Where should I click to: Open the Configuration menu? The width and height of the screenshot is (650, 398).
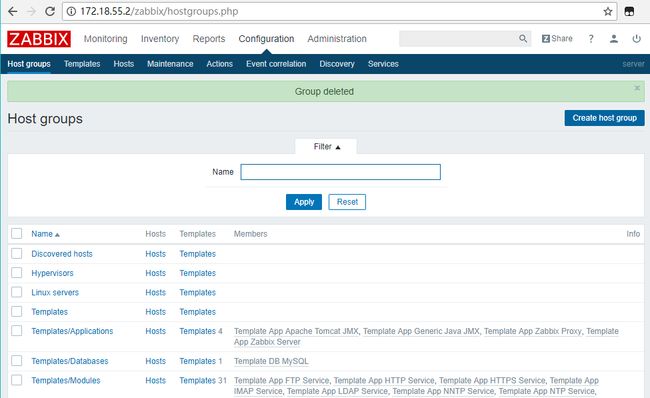coord(266,39)
